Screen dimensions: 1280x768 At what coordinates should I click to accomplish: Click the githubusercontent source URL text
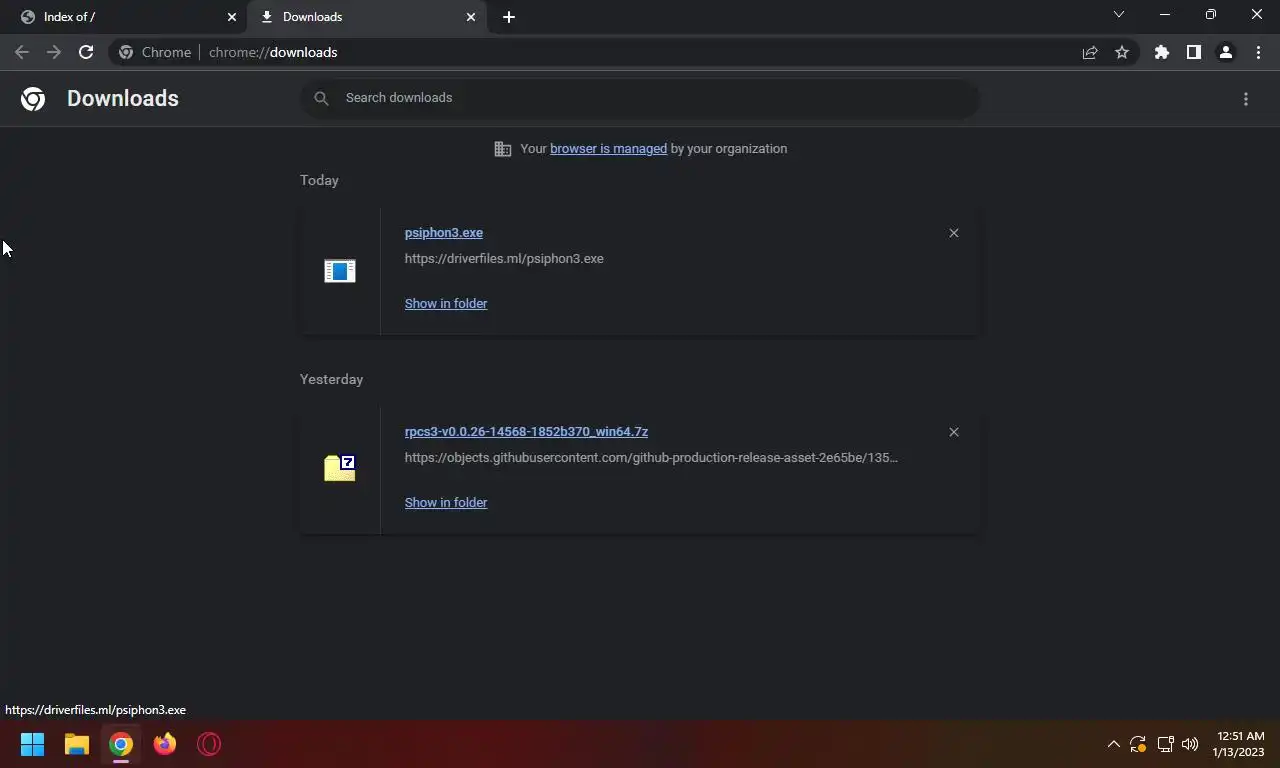[651, 458]
